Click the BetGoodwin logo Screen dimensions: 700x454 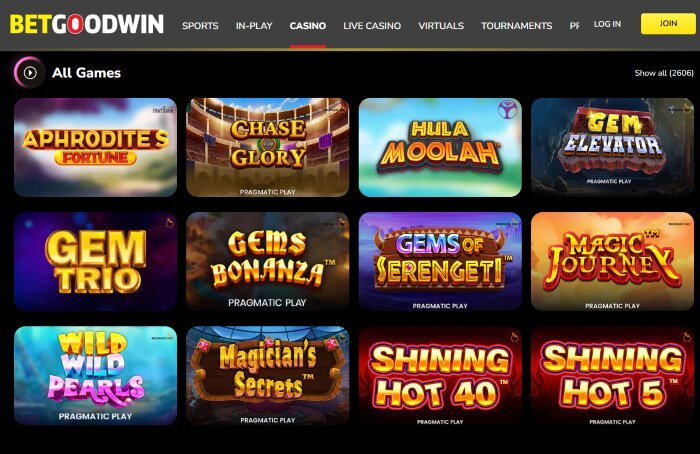87,24
